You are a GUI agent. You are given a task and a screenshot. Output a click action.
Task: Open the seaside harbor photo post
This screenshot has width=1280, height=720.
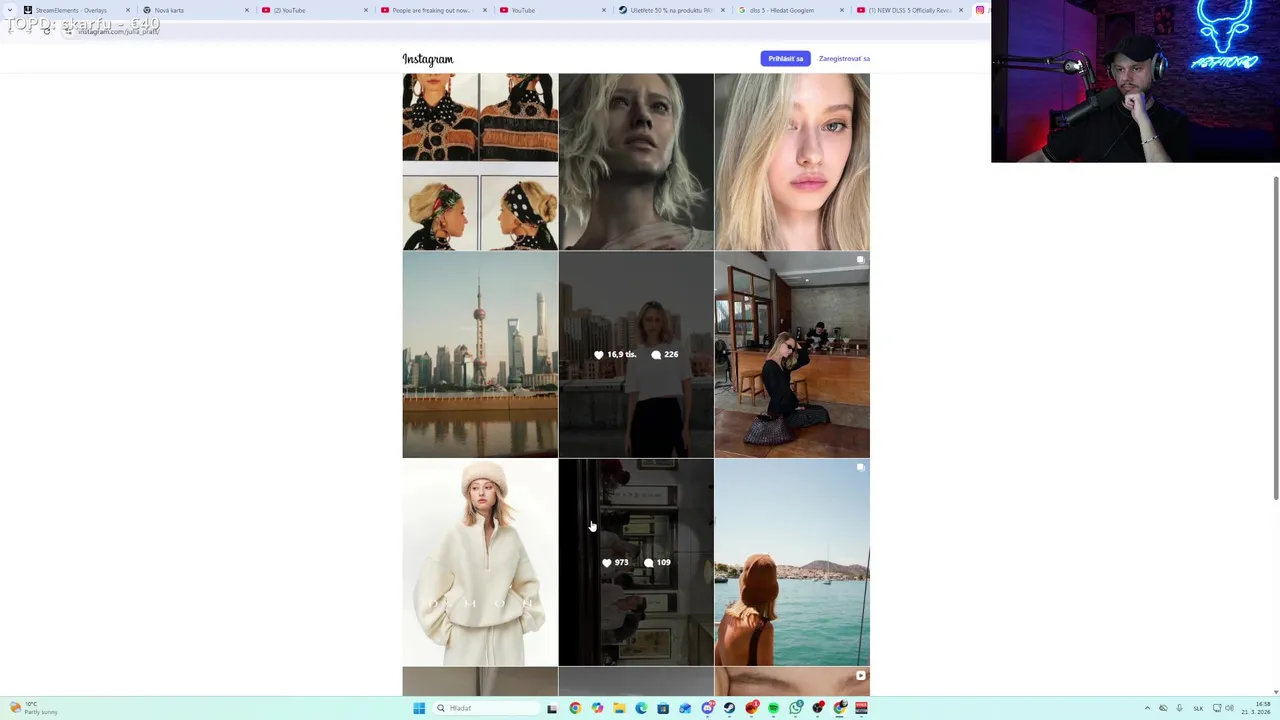(792, 562)
